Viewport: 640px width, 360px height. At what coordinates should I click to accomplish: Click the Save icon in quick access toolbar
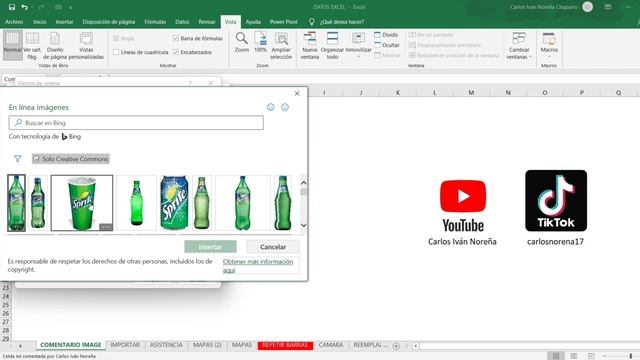click(12, 7)
